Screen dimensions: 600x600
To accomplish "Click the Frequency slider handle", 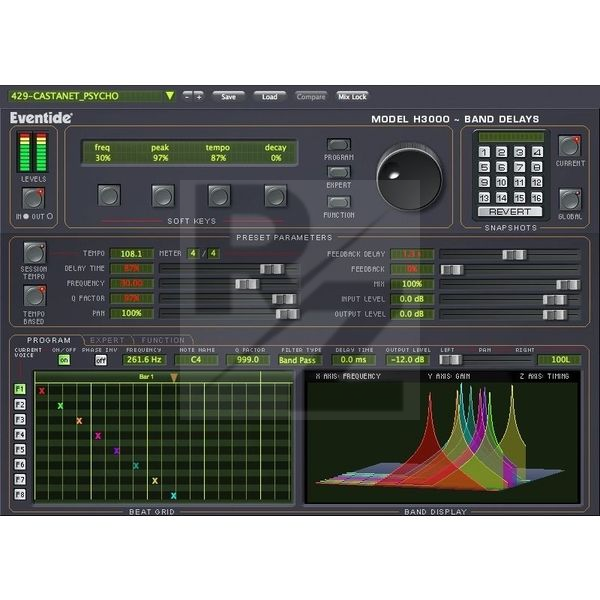I will (247, 284).
